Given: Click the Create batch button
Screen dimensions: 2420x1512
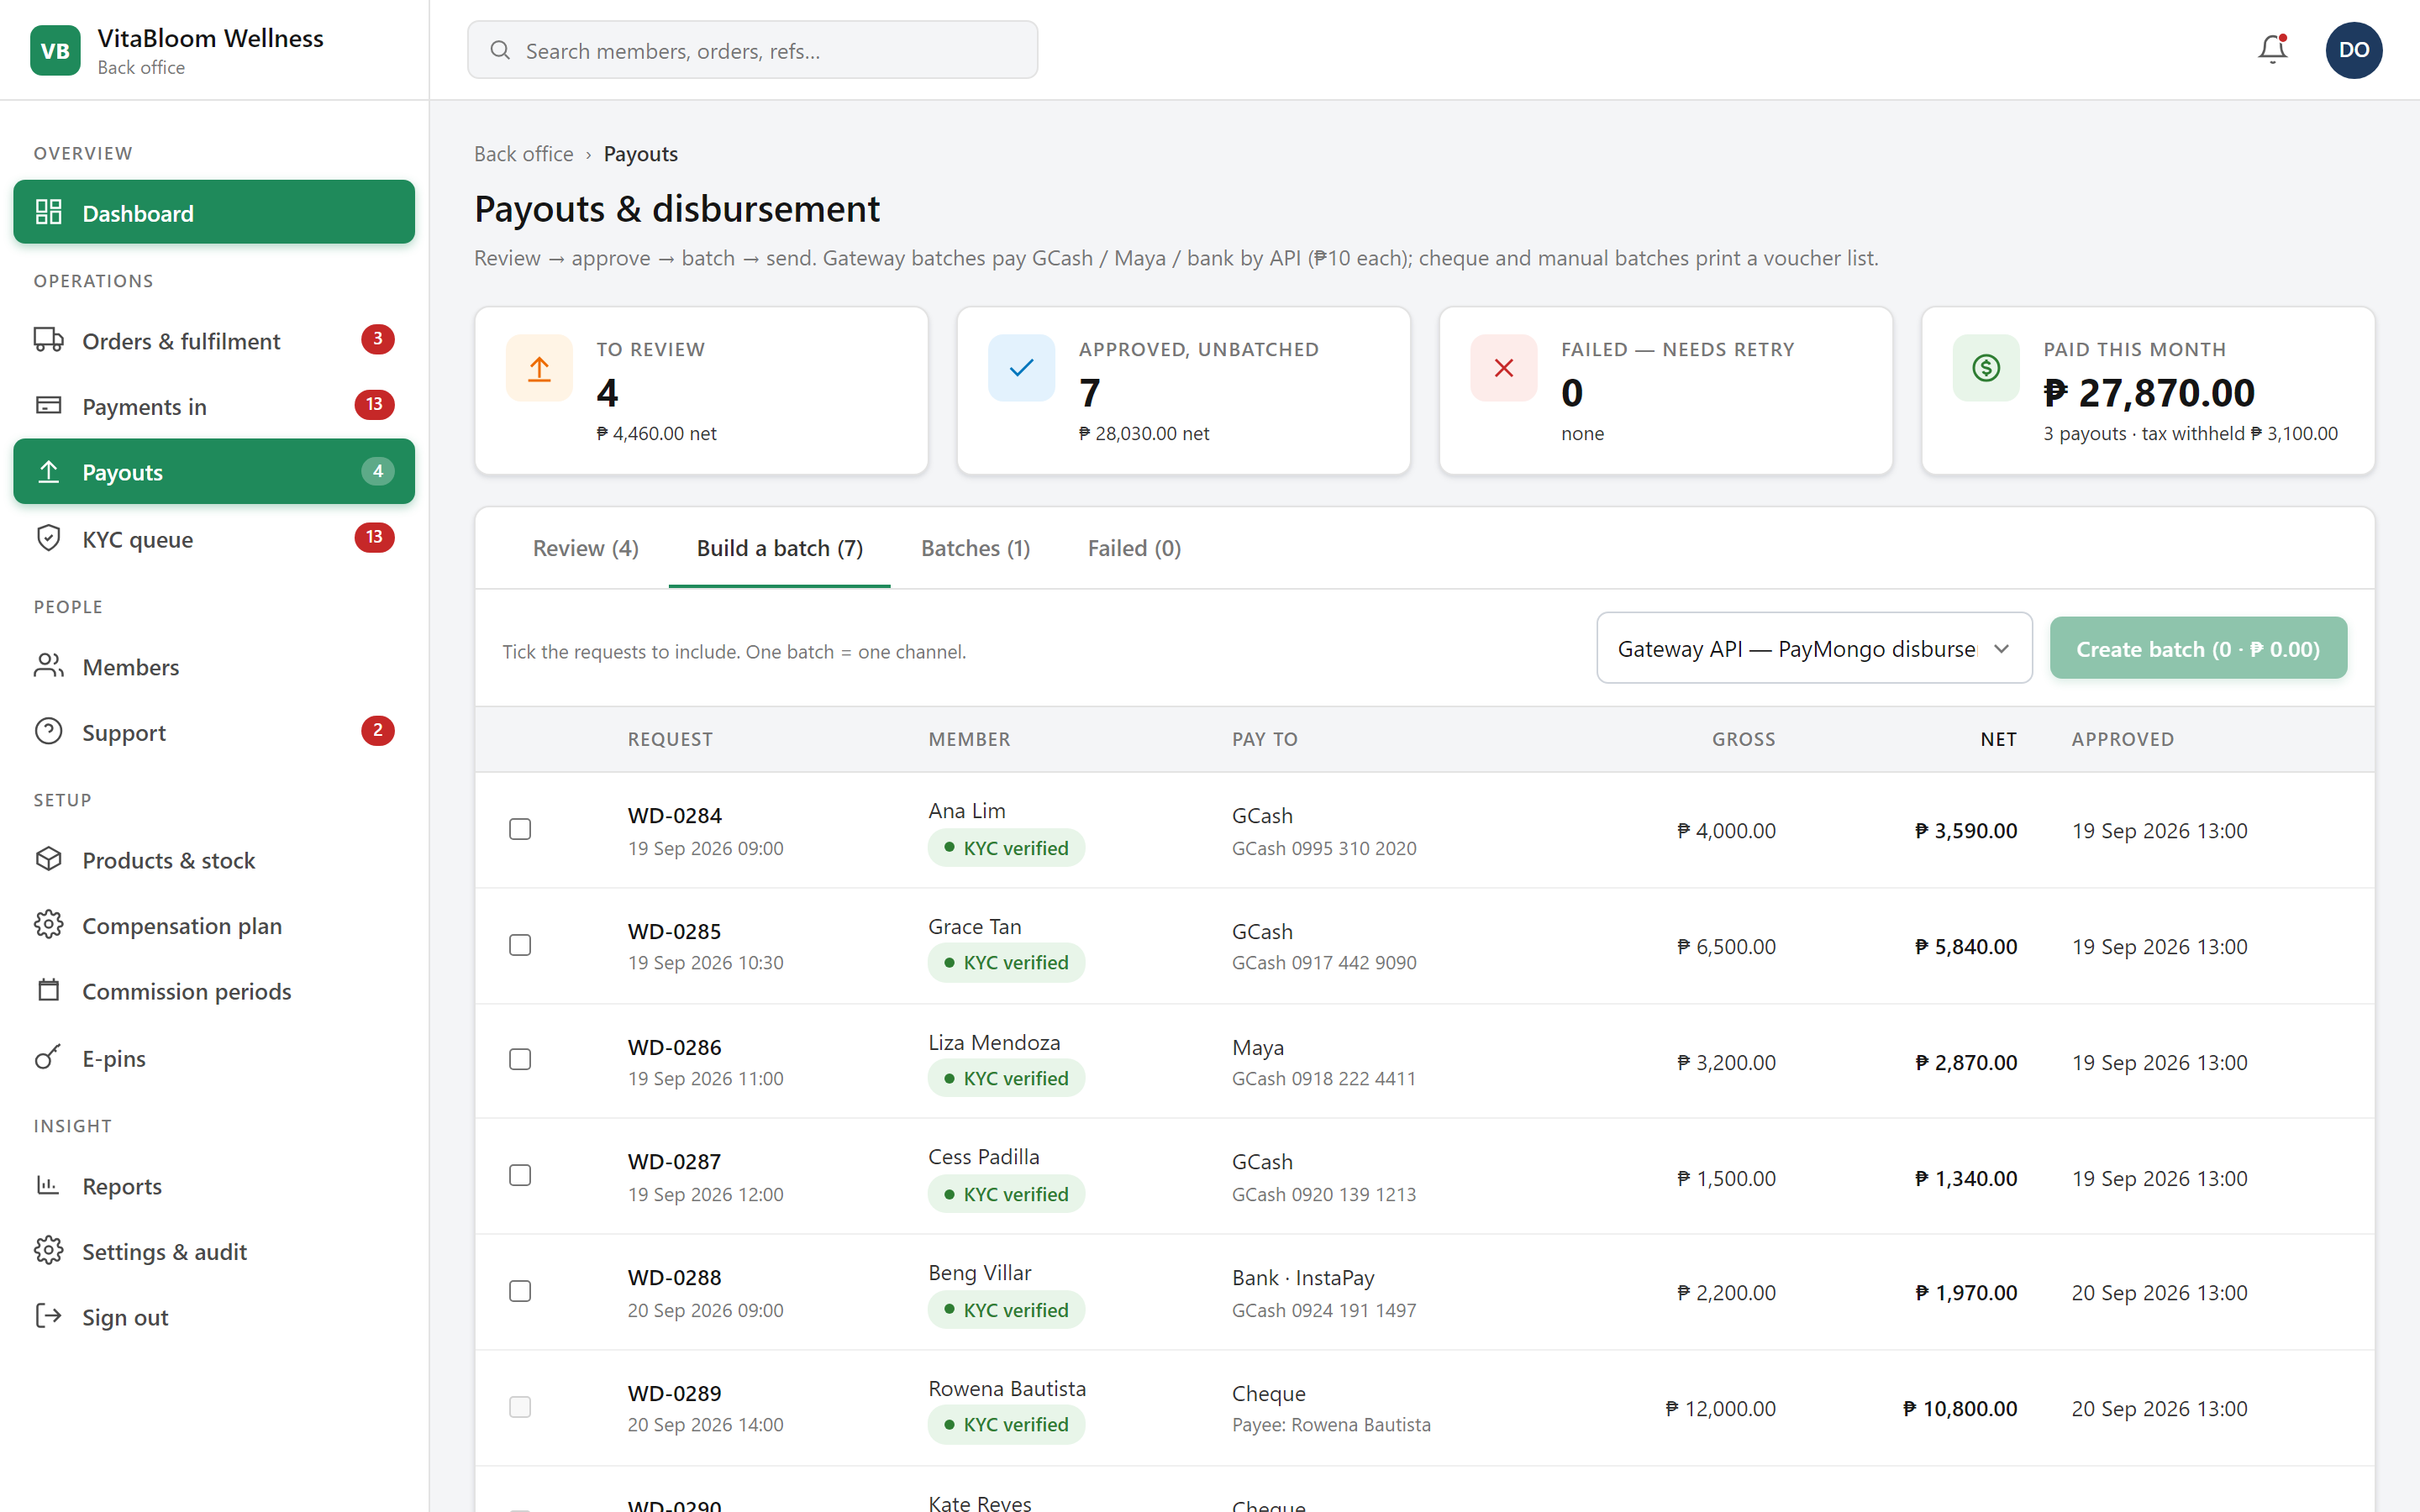Looking at the screenshot, I should point(2198,648).
